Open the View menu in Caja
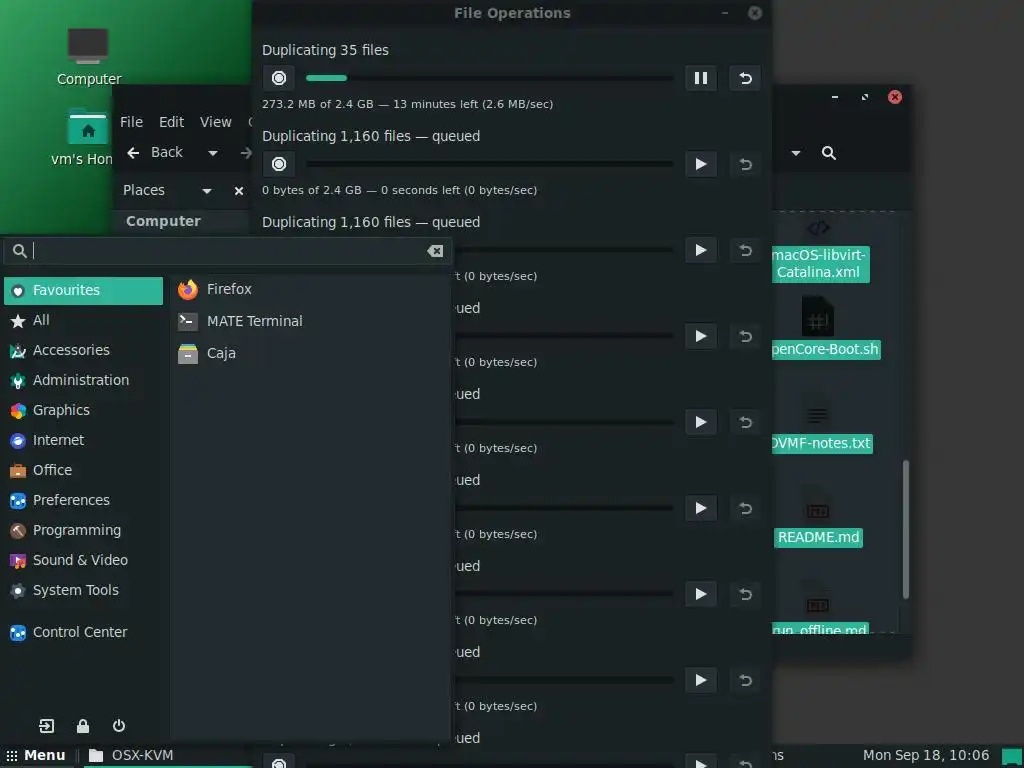Screen dimensions: 1024x768 (216, 122)
